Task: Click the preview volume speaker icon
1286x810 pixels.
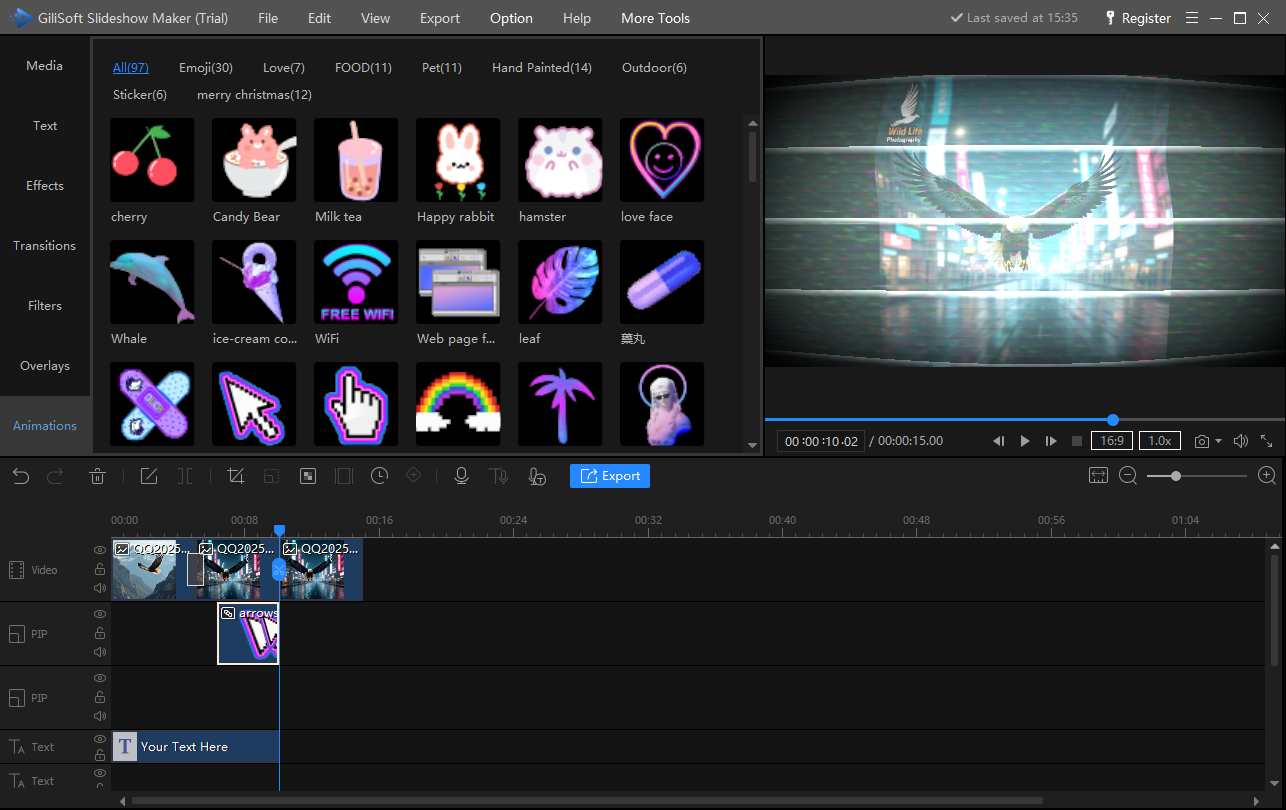Action: click(1241, 441)
